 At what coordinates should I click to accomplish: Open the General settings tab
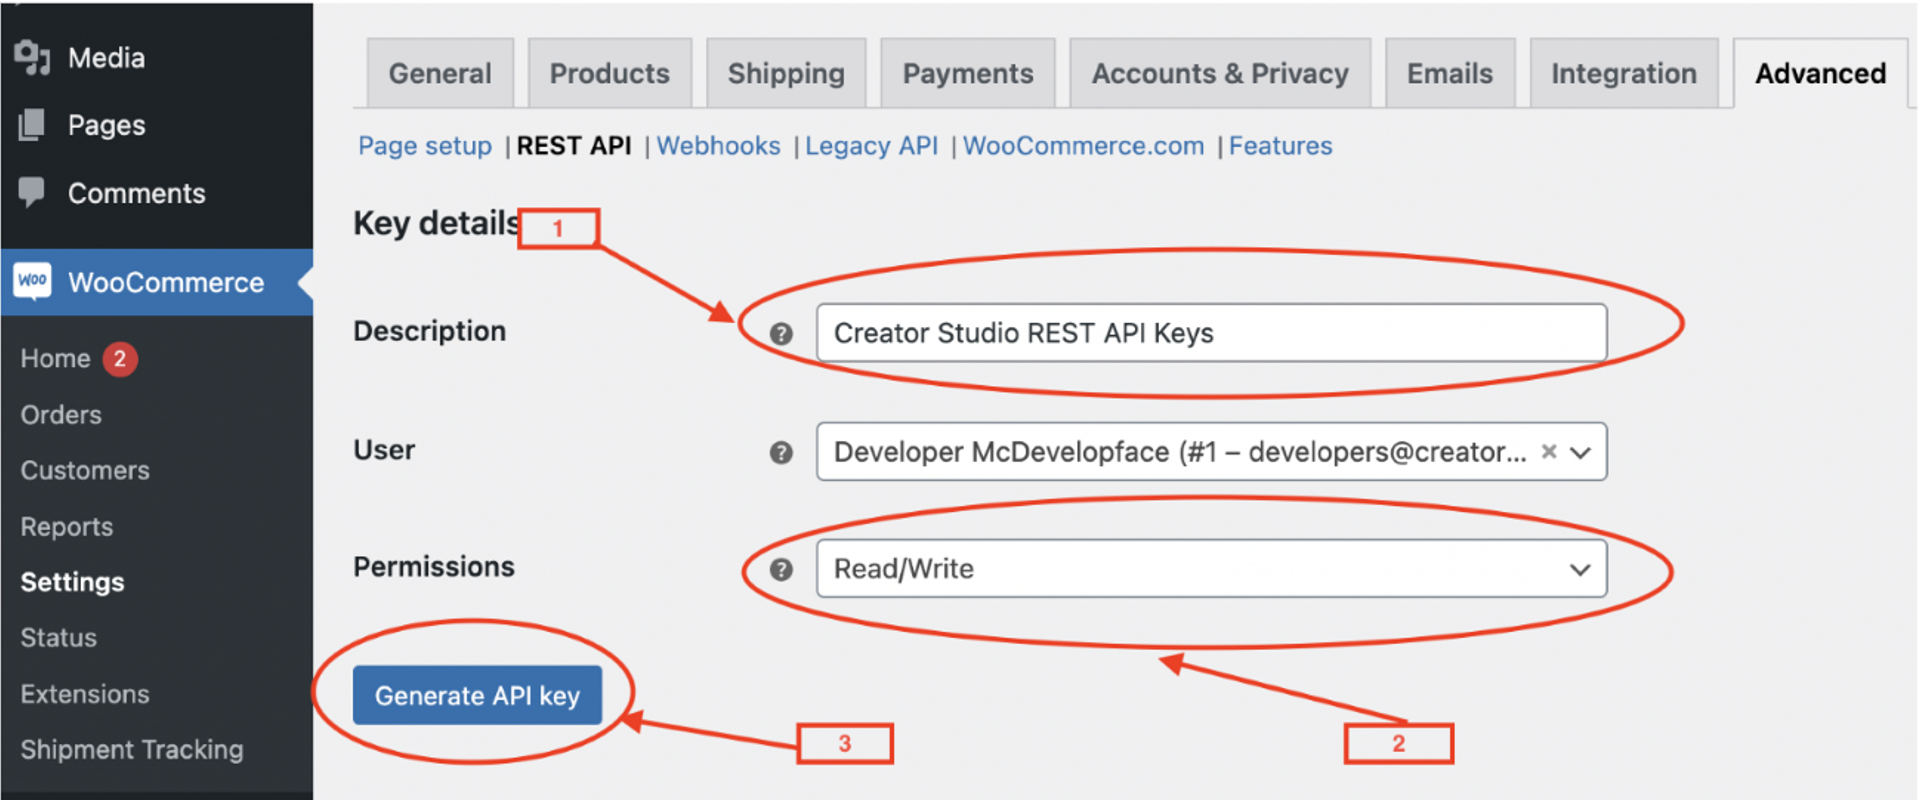coord(440,73)
